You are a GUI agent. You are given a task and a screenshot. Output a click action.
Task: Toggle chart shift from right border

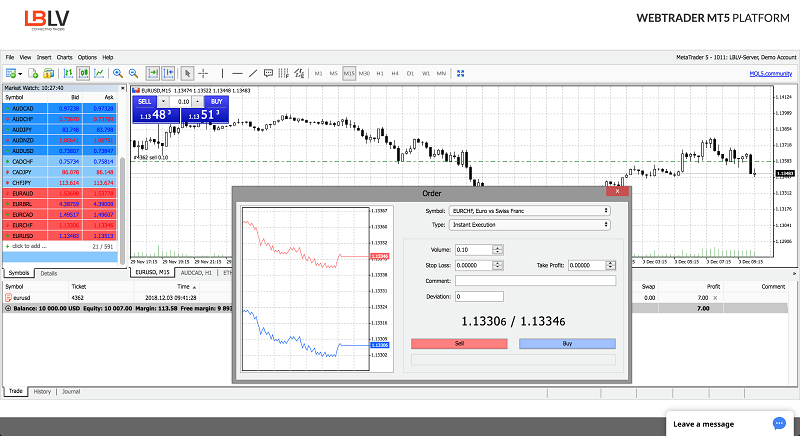pos(168,73)
